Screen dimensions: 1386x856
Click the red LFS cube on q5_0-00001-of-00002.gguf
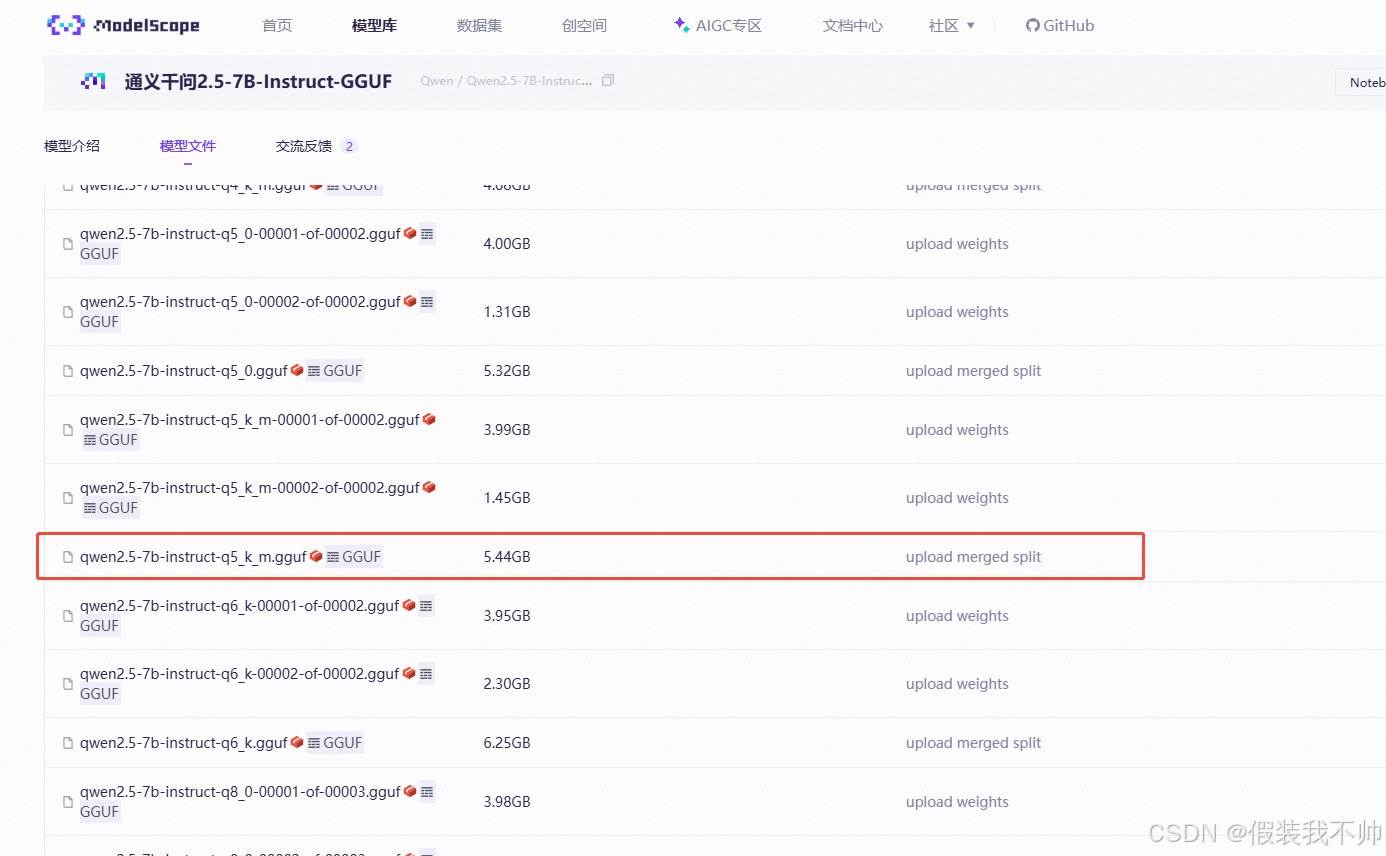[x=410, y=234]
